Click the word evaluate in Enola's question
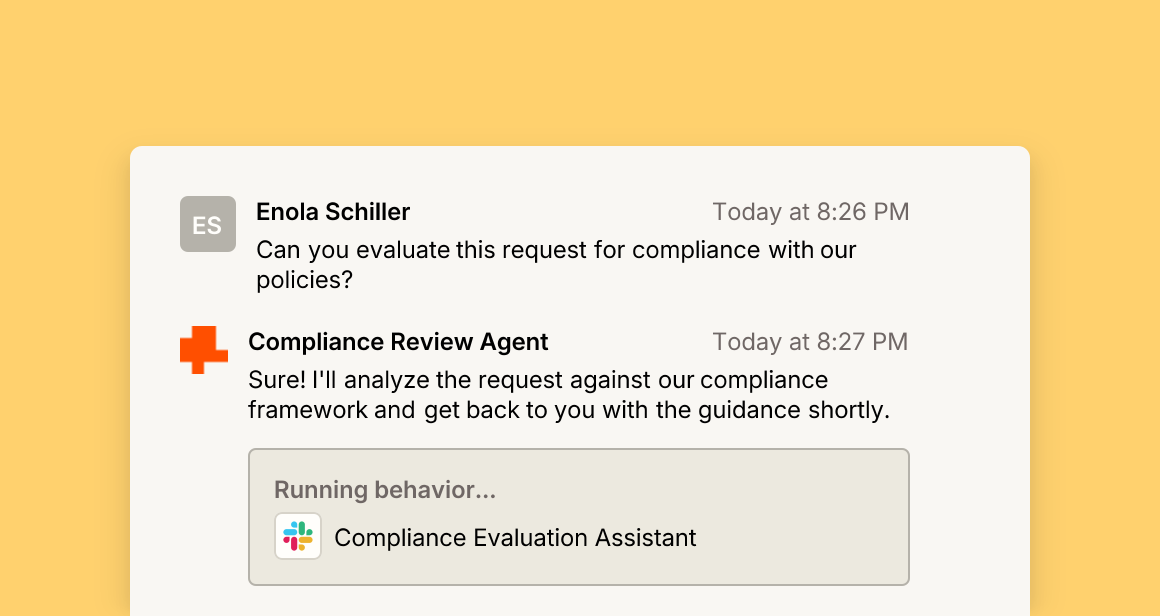This screenshot has width=1160, height=616. coord(403,250)
